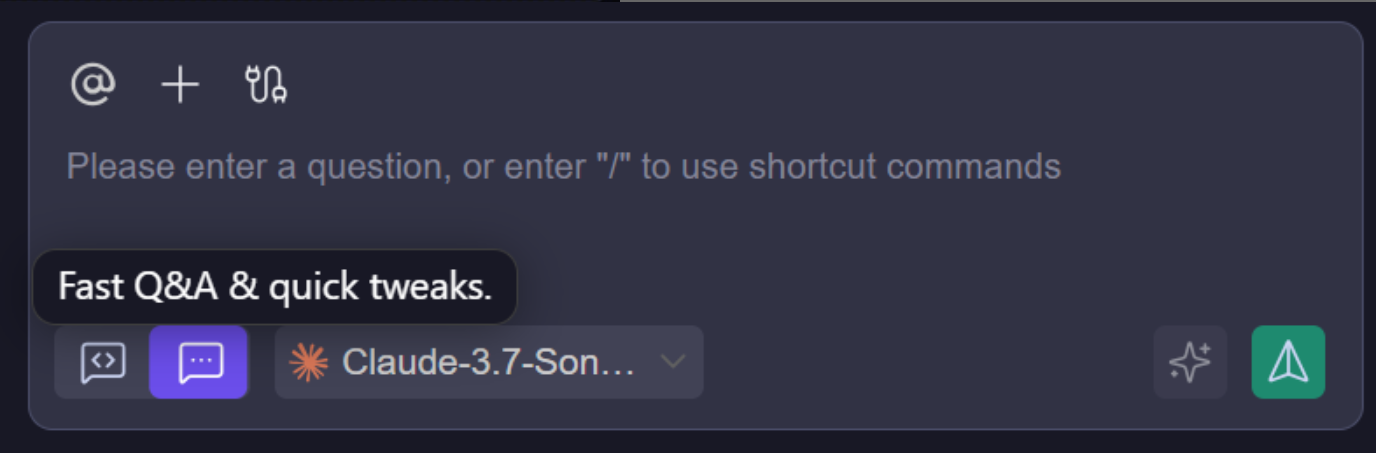Click the @ mention context icon
1376x453 pixels.
tap(93, 85)
